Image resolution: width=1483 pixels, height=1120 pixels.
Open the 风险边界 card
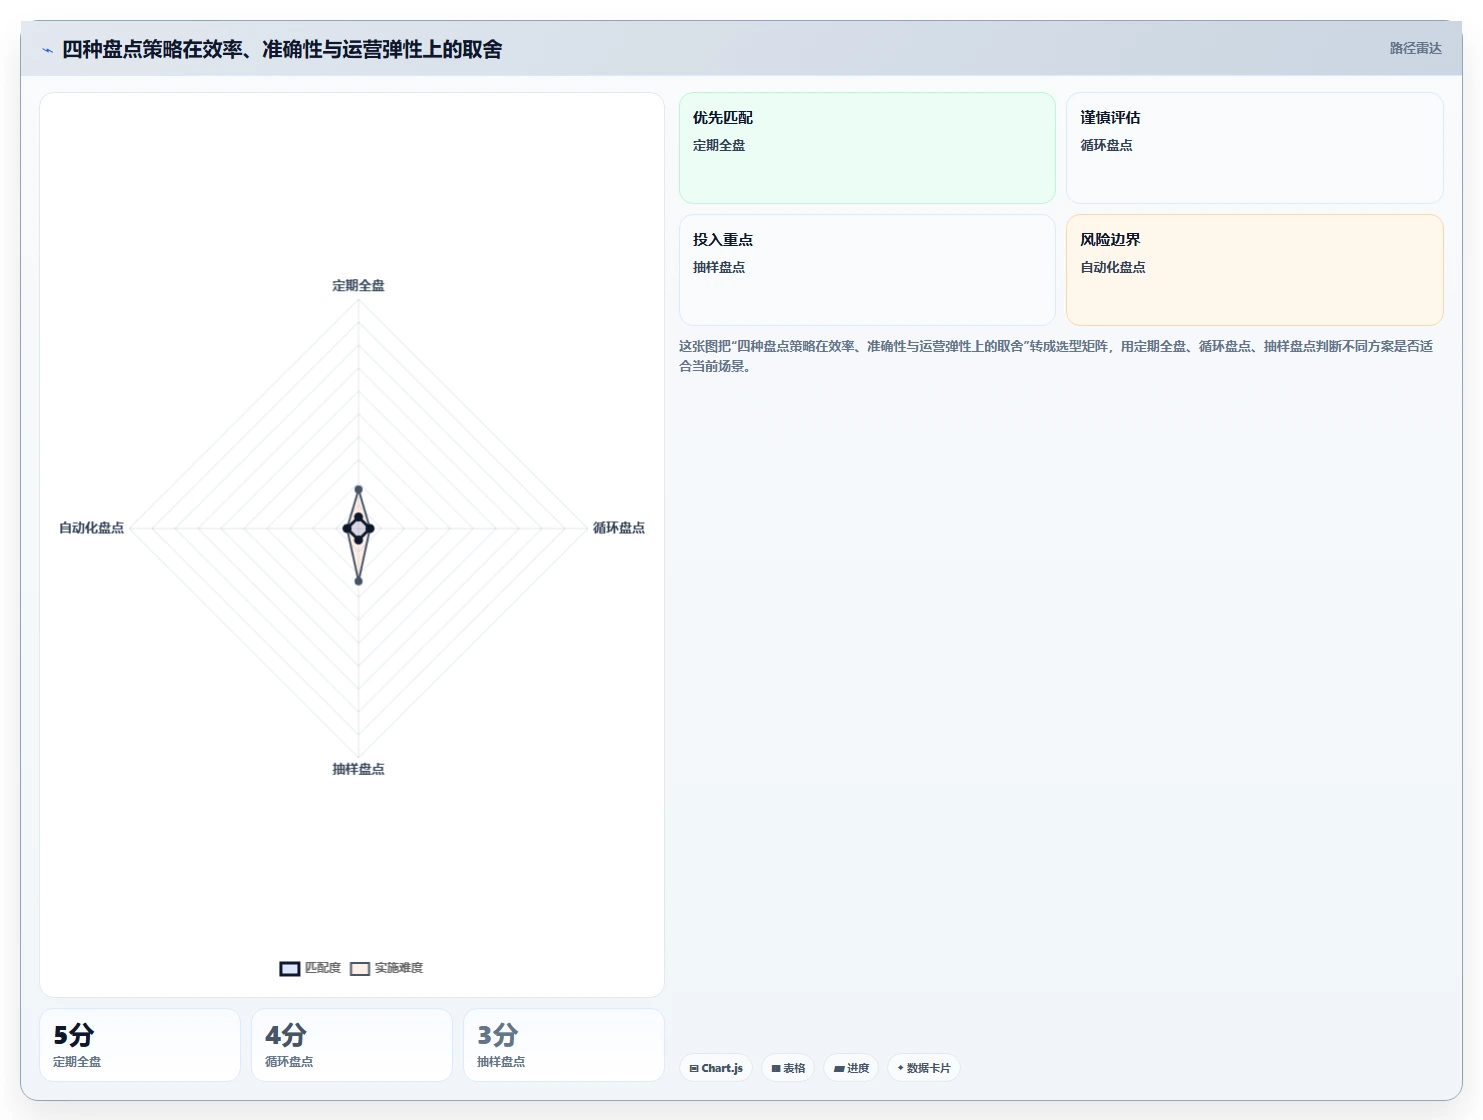(1255, 270)
